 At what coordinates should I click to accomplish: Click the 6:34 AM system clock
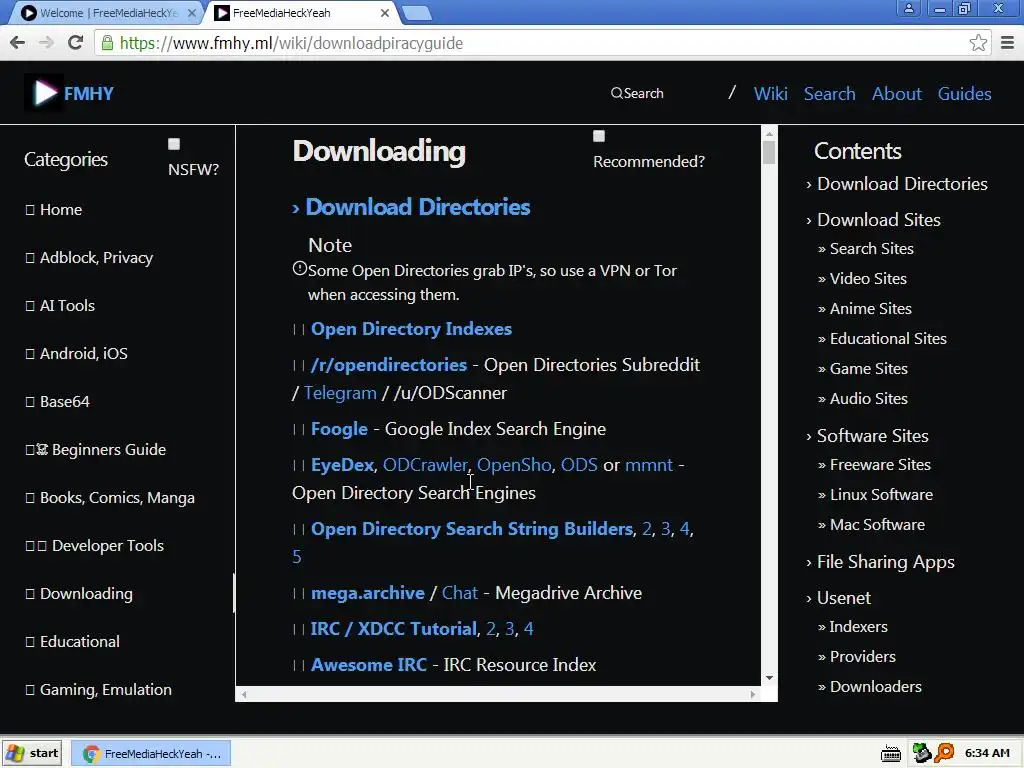tap(987, 753)
